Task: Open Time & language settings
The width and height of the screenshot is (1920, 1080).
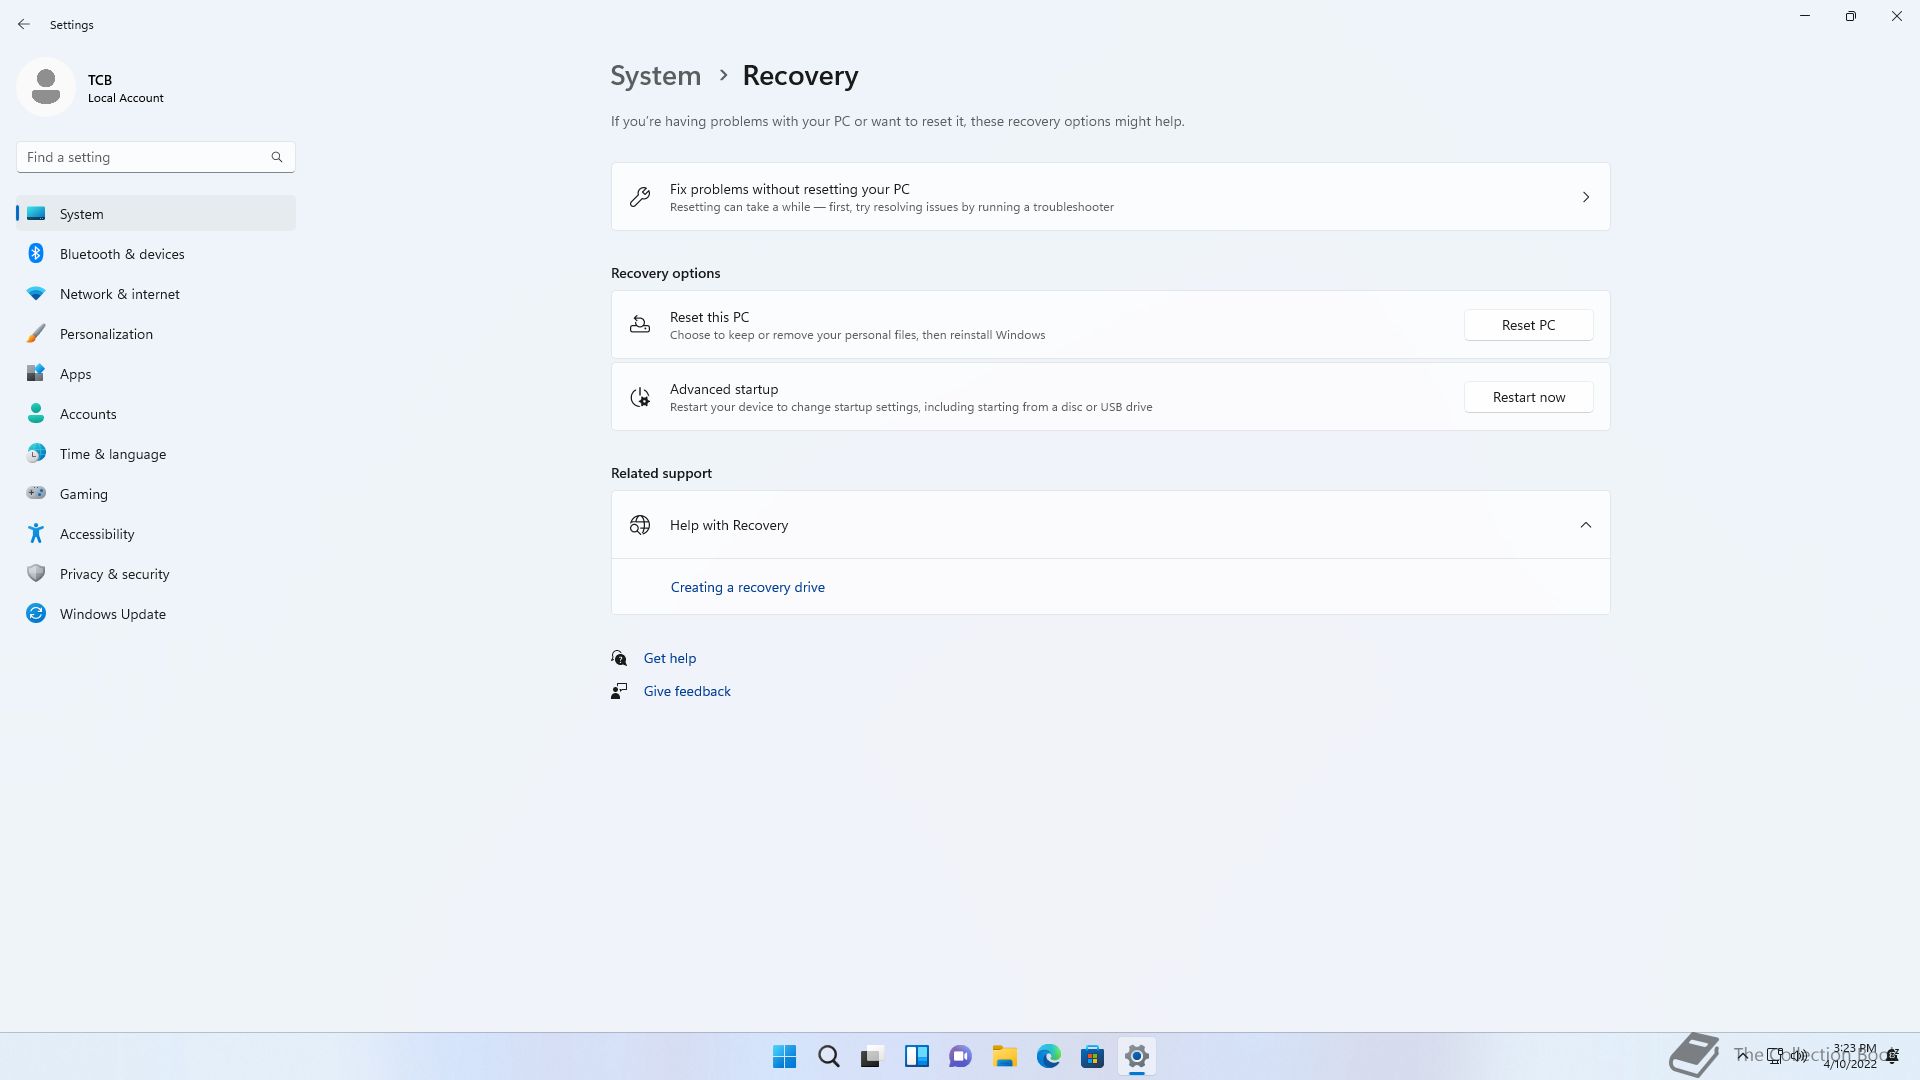Action: tap(156, 454)
